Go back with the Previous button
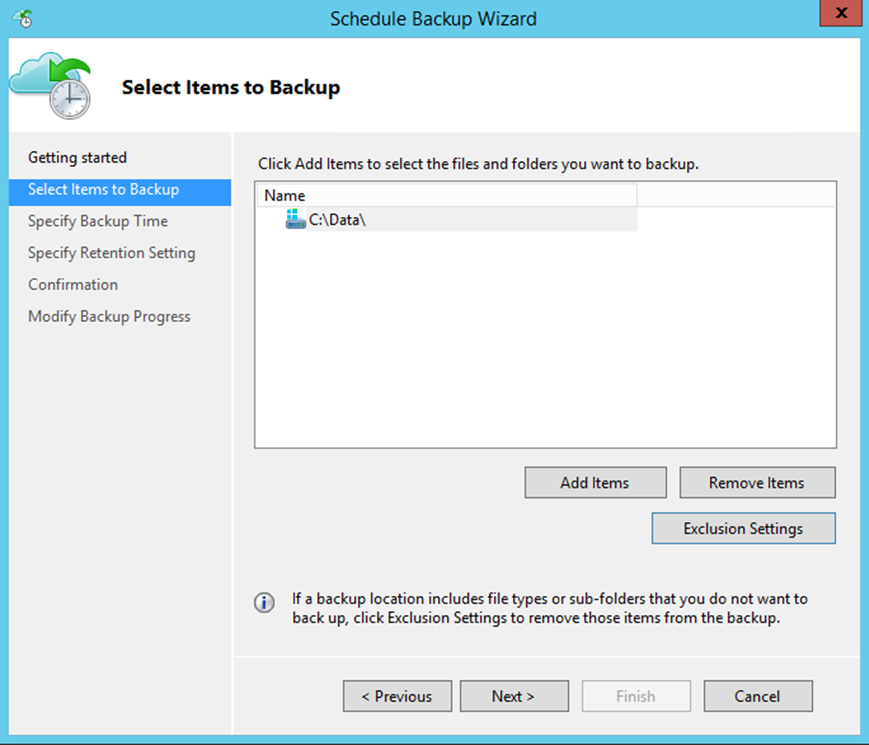This screenshot has height=745, width=869. point(397,696)
